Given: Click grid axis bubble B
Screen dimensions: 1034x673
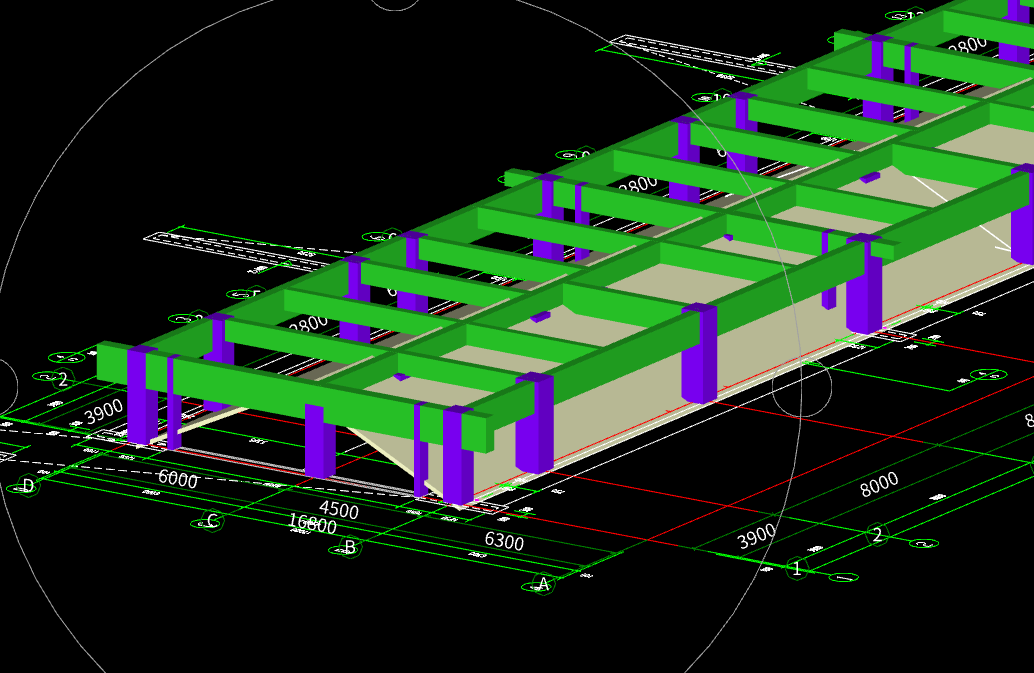Looking at the screenshot, I should click(x=350, y=547).
